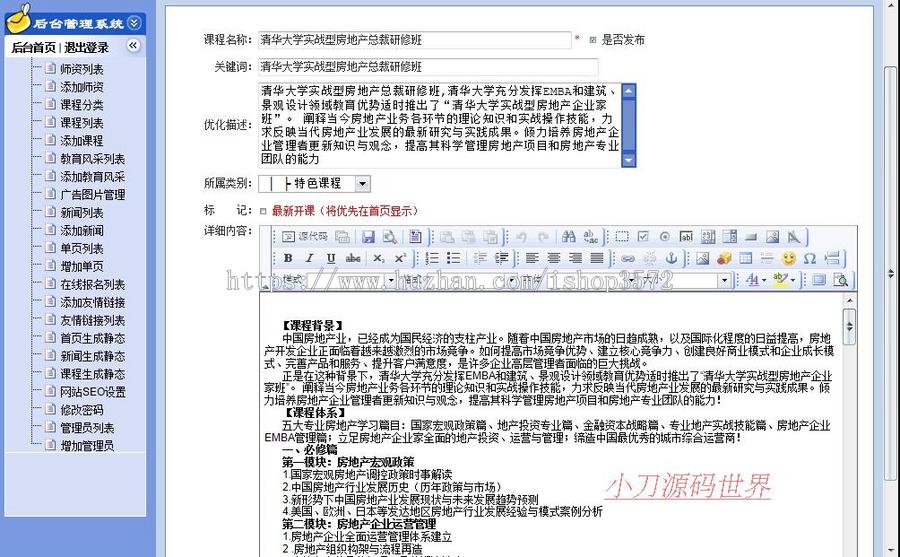Toggle the 是否发布 checkbox
900x557 pixels.
[x=593, y=40]
